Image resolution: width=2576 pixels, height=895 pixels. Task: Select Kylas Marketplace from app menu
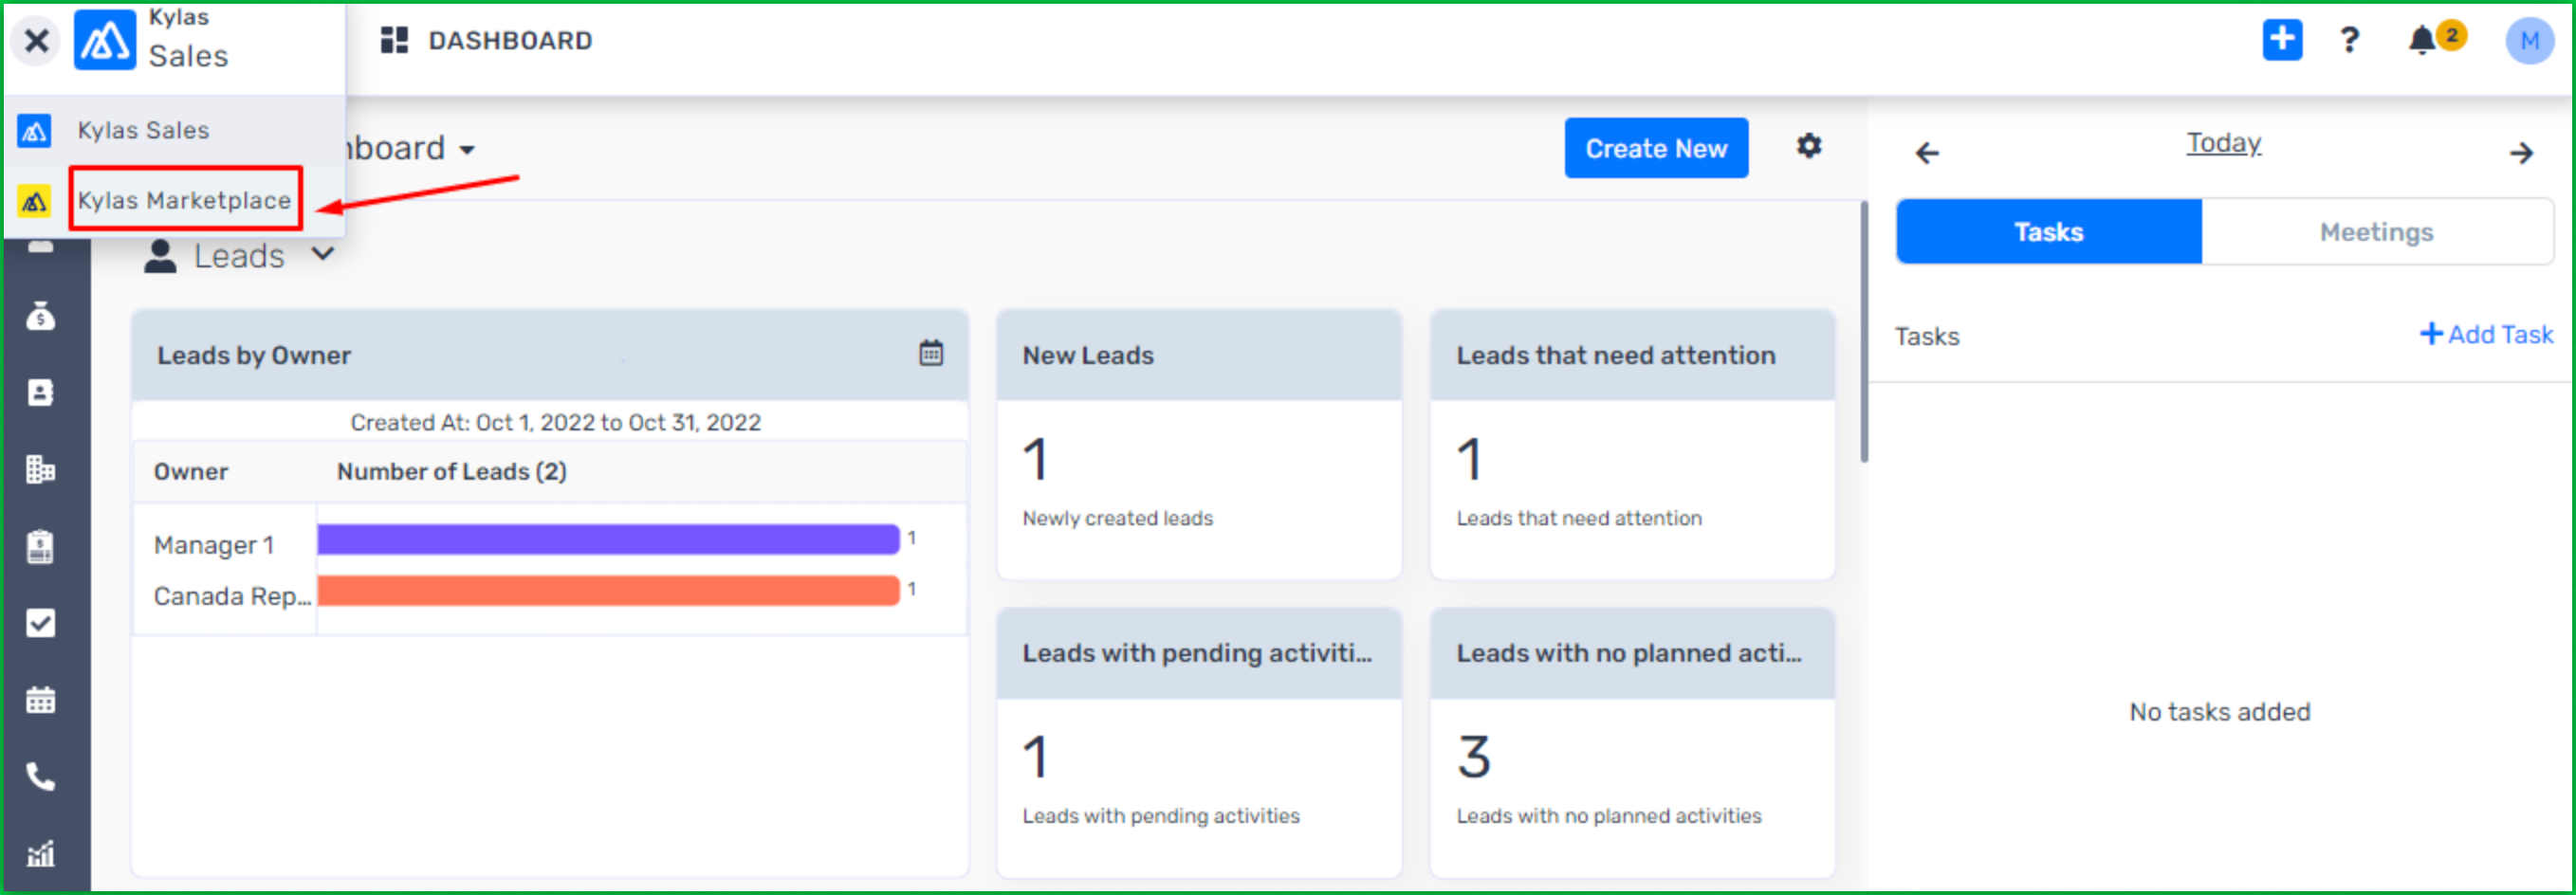point(184,200)
